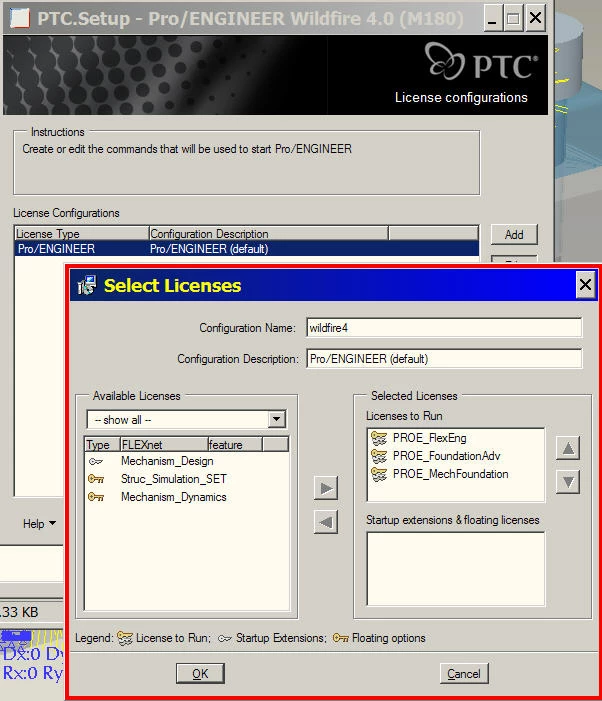Image resolution: width=602 pixels, height=701 pixels.
Task: Click the Type column header
Action: pyautogui.click(x=102, y=444)
